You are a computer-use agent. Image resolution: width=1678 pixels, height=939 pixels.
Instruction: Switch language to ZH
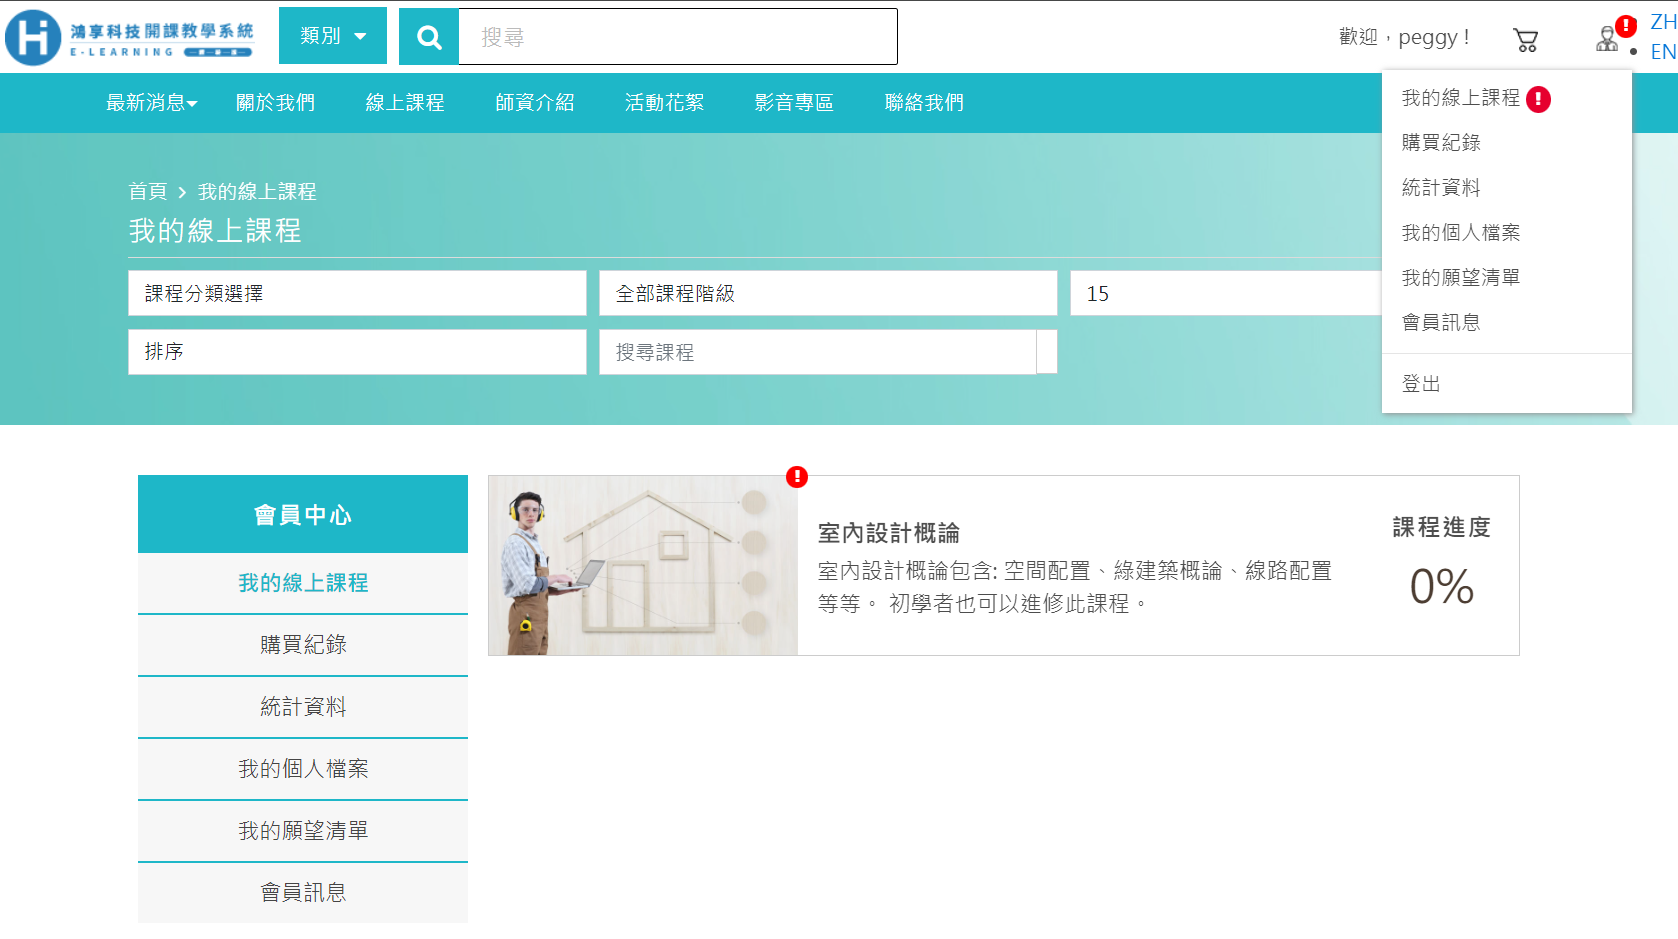1662,22
